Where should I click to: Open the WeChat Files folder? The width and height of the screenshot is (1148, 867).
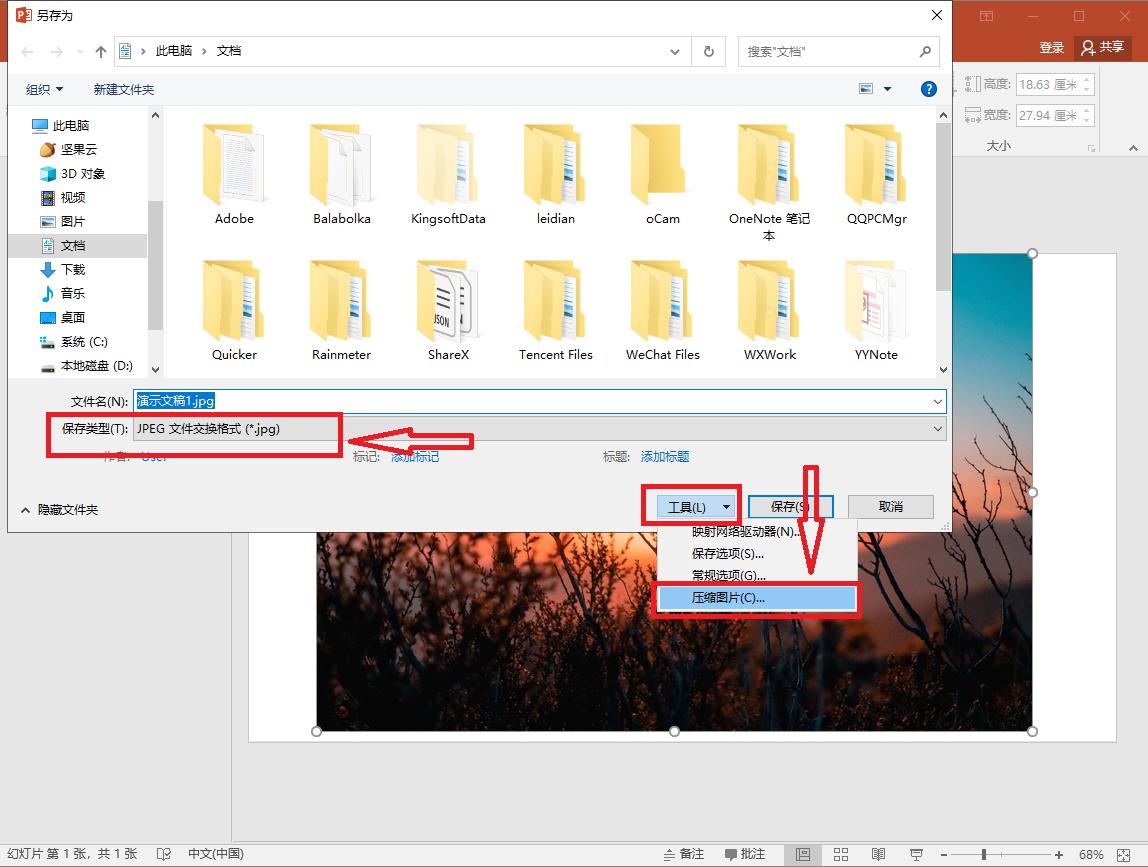point(663,310)
